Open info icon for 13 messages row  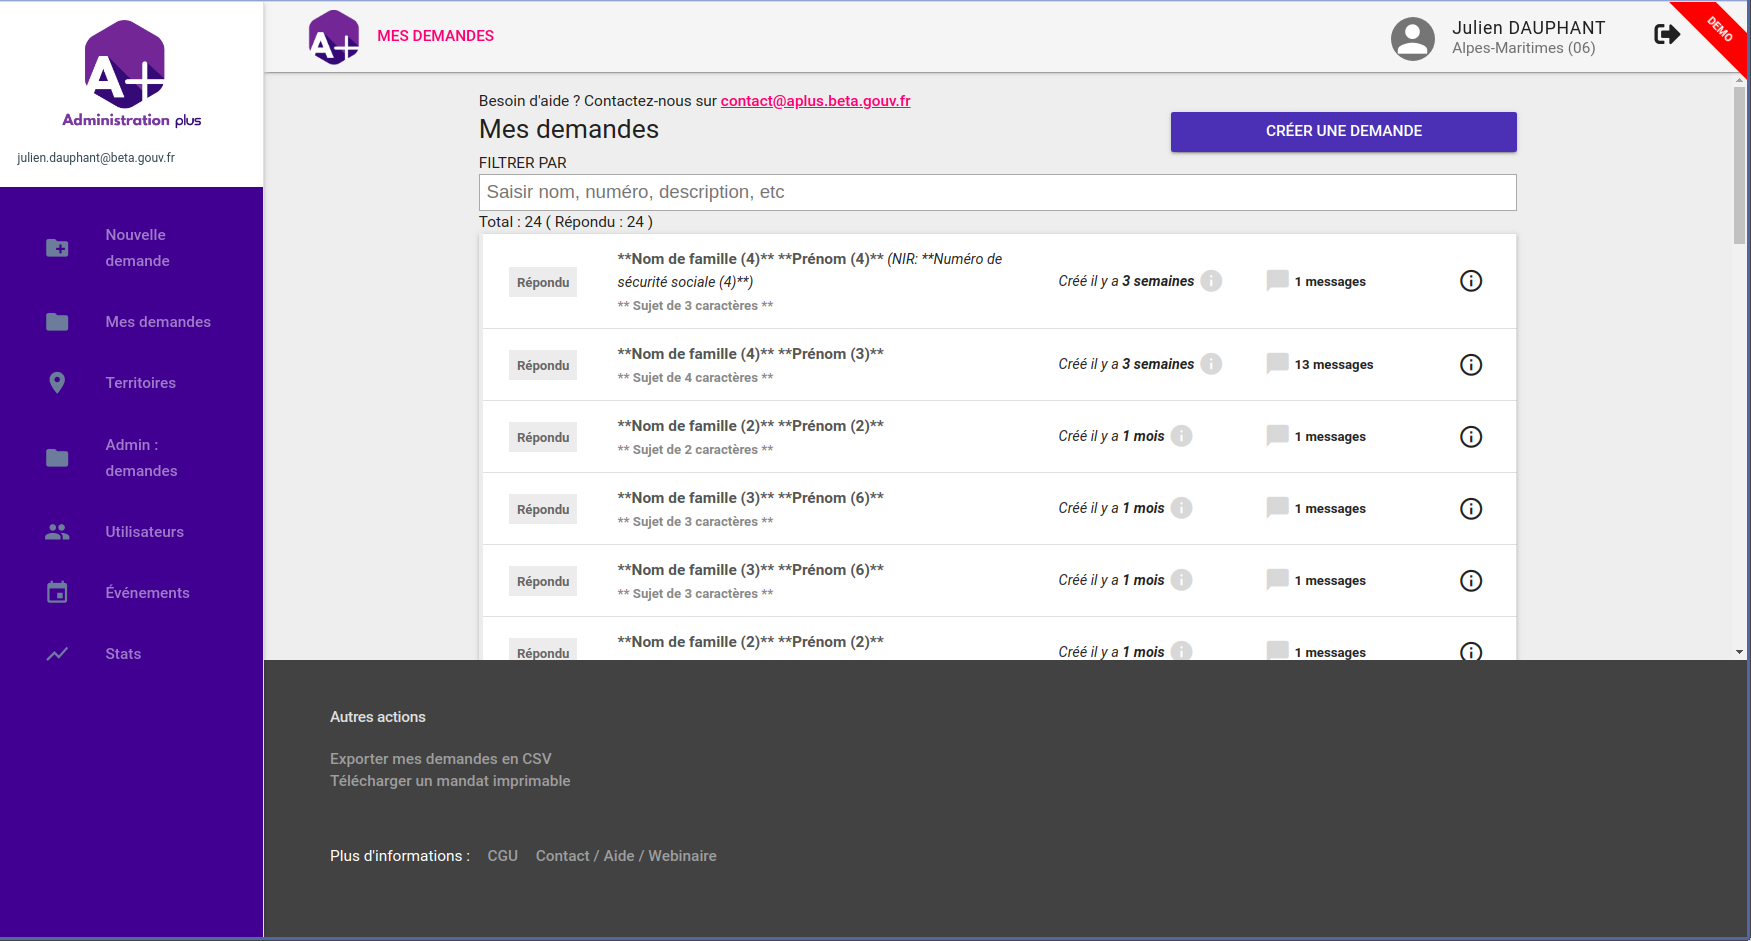(x=1470, y=365)
